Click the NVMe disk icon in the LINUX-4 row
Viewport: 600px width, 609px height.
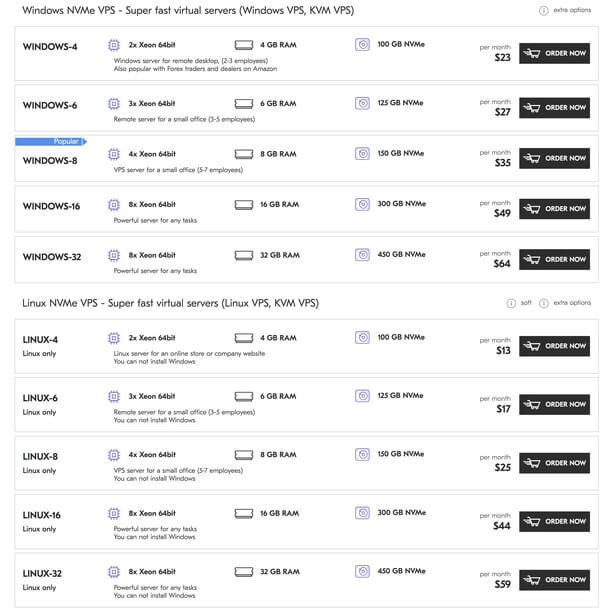tap(362, 338)
